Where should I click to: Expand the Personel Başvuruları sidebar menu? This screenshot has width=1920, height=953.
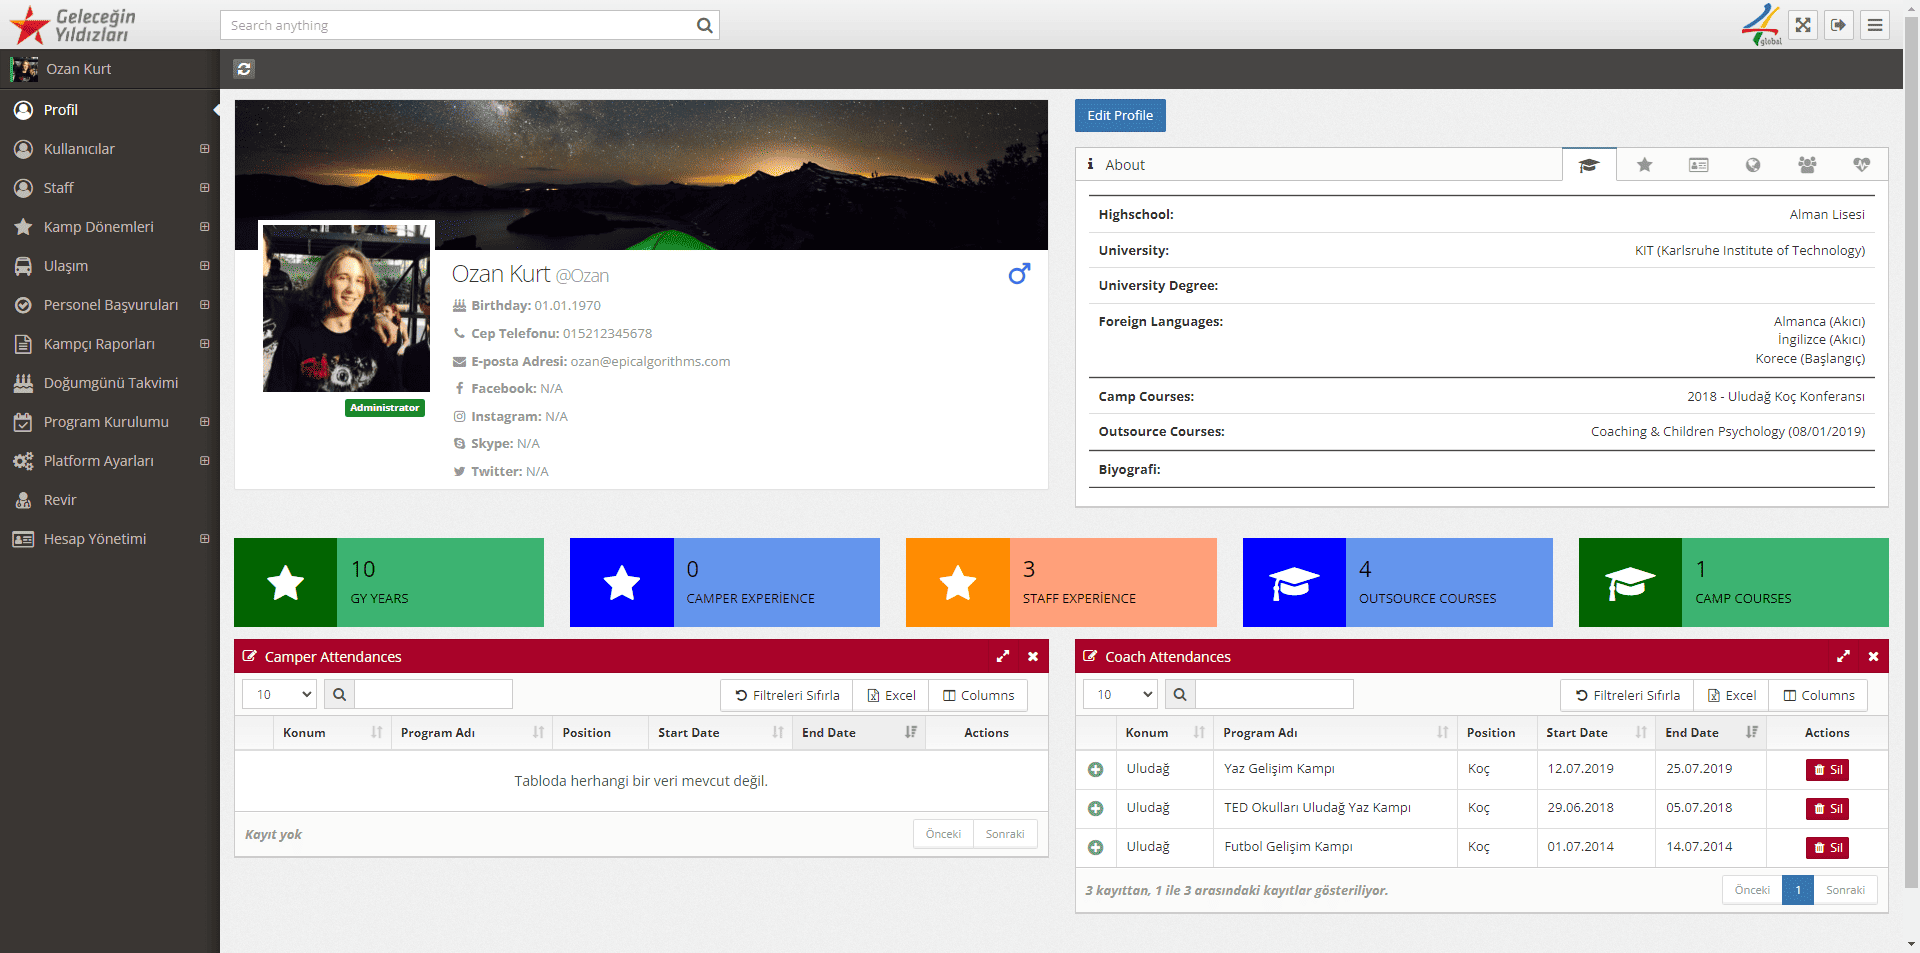tap(110, 305)
